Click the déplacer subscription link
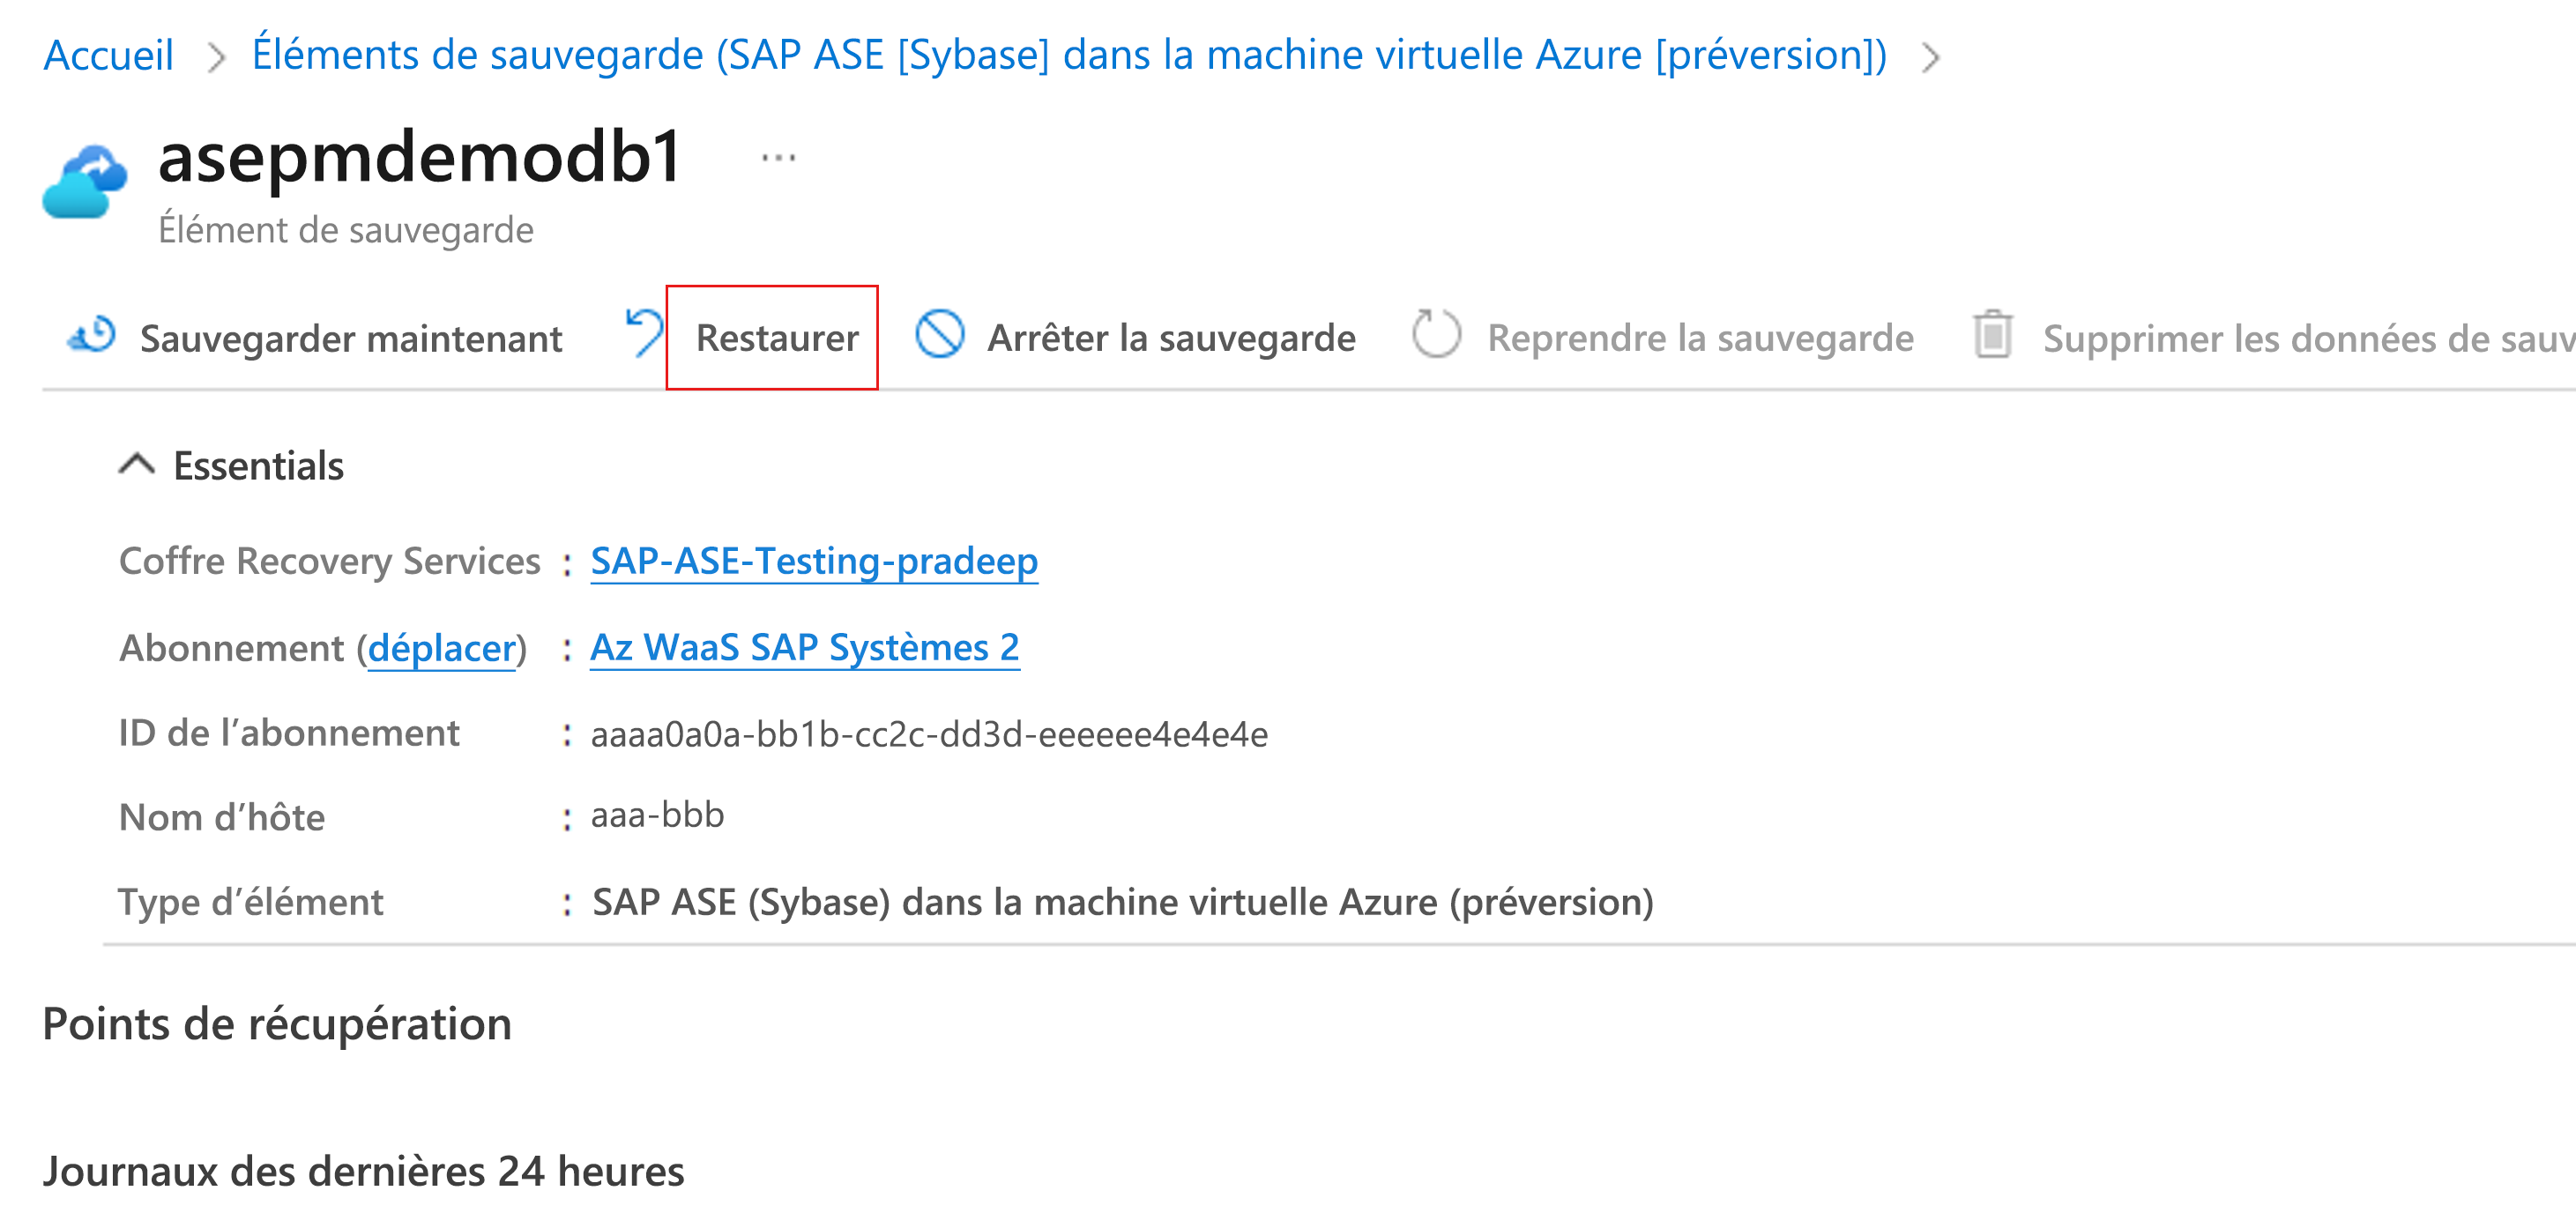The height and width of the screenshot is (1228, 2576). point(441,649)
